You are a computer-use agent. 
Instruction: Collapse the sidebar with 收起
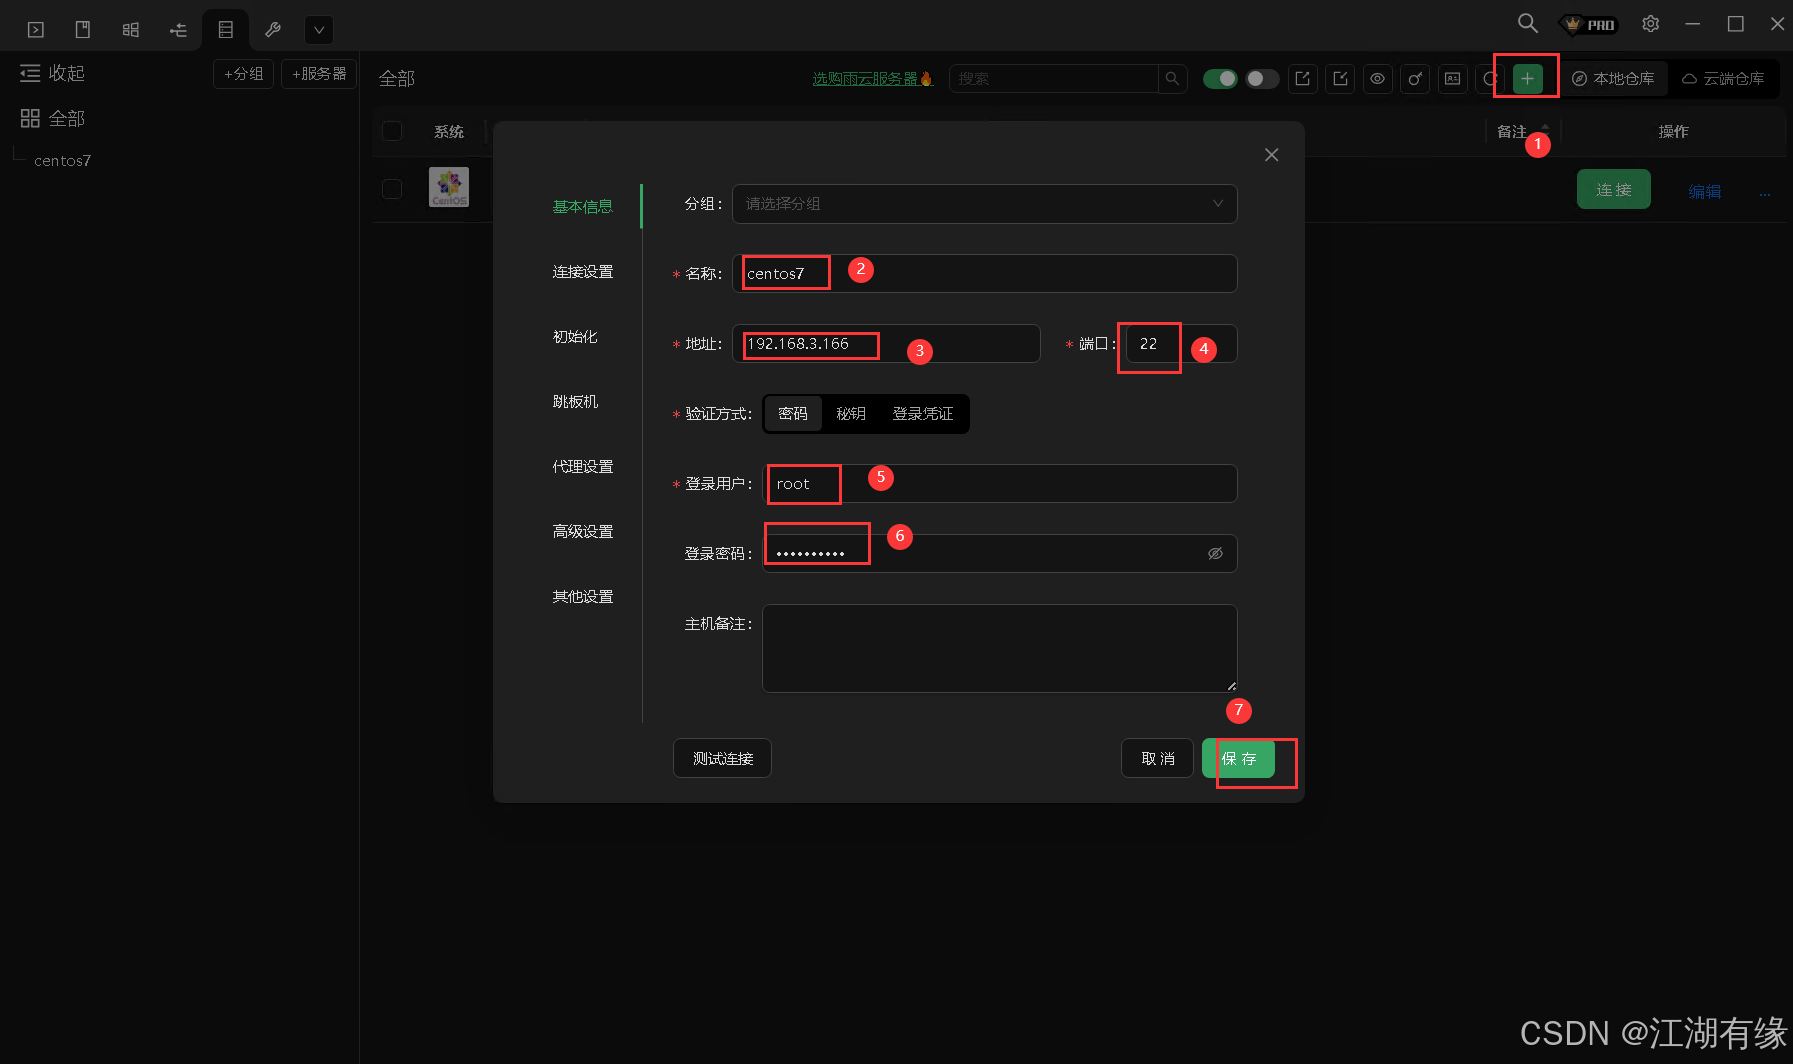click(53, 73)
